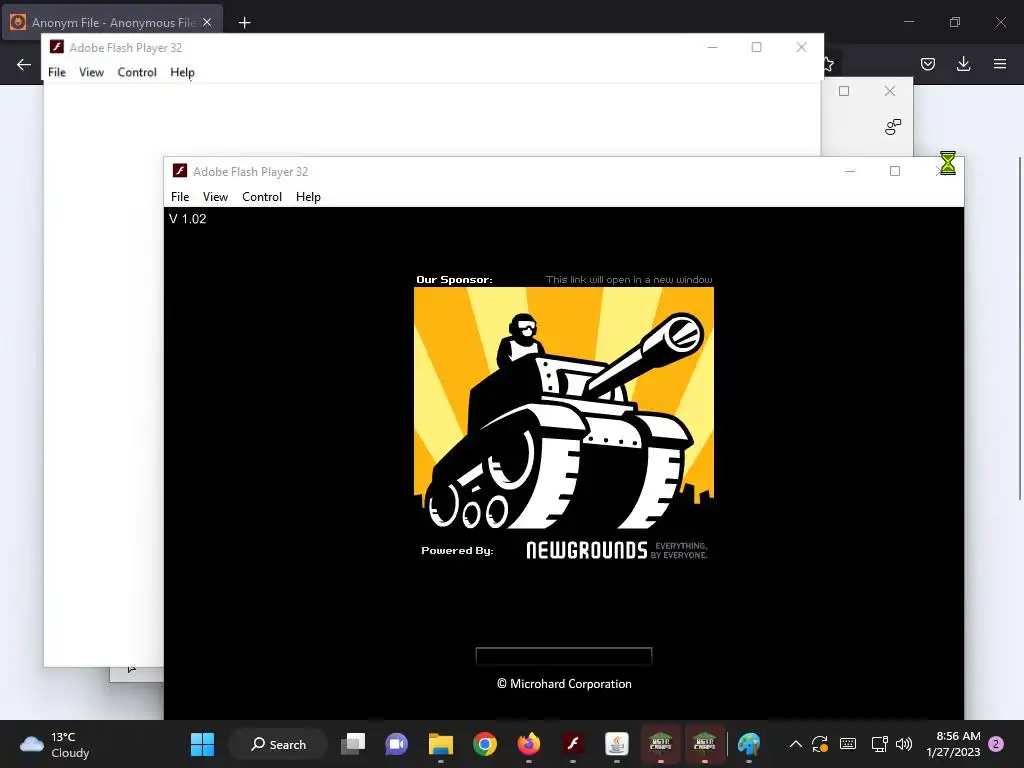Select the Anonym File browser tab
Viewport: 1024px width, 768px height.
pyautogui.click(x=112, y=23)
